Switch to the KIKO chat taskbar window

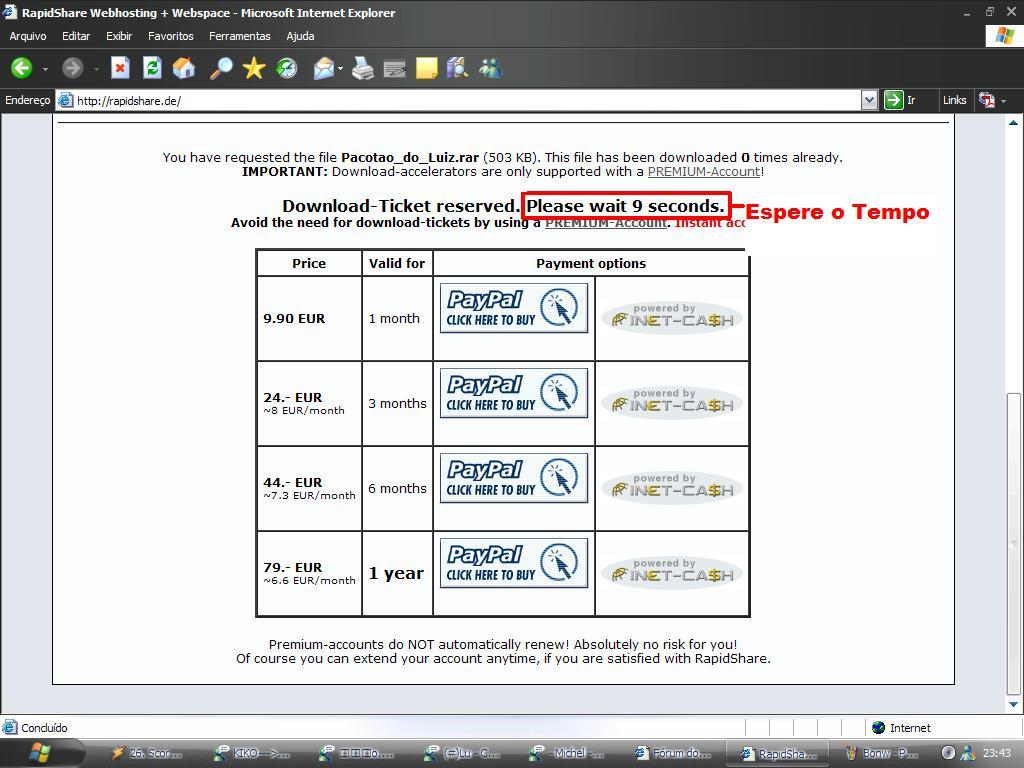click(x=253, y=754)
